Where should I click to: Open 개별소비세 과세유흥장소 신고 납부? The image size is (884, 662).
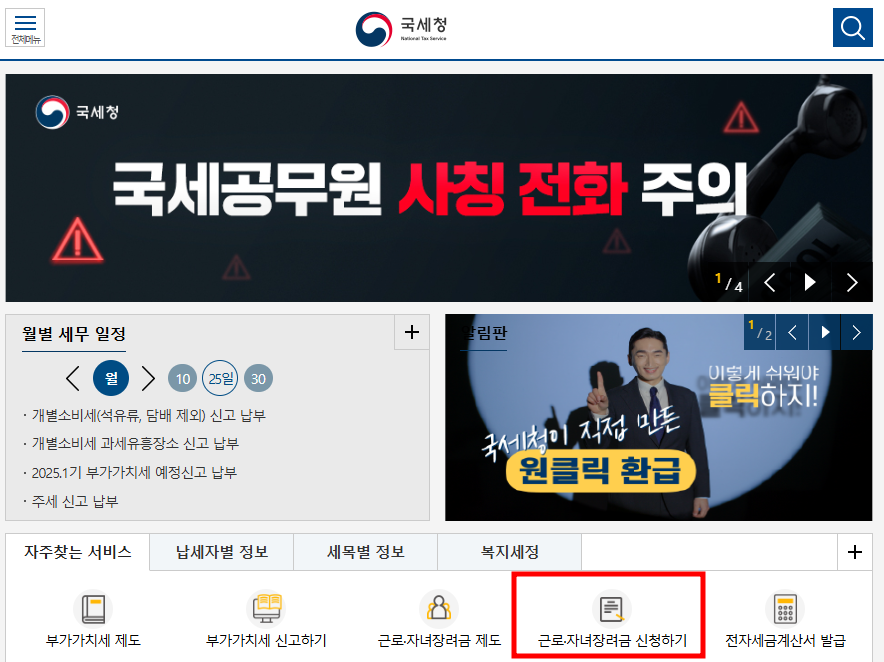[135, 444]
